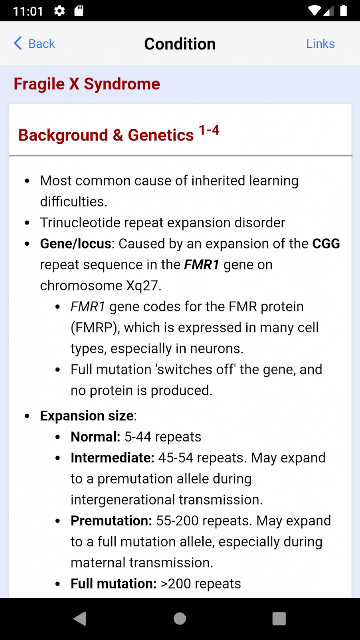Tap the Android home circle button
This screenshot has height=640, width=360.
coord(180,619)
